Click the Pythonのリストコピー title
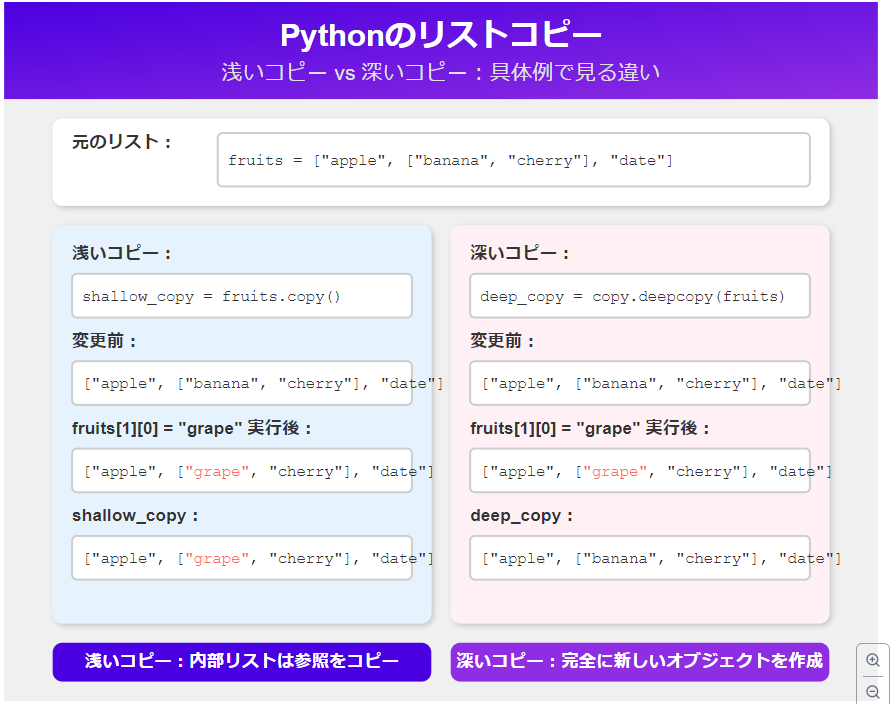 (x=441, y=36)
